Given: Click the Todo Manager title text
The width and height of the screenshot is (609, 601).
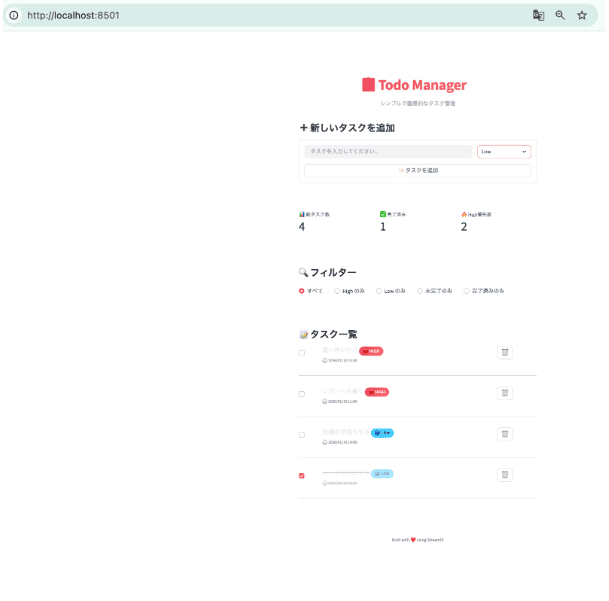Looking at the screenshot, I should click(423, 85).
